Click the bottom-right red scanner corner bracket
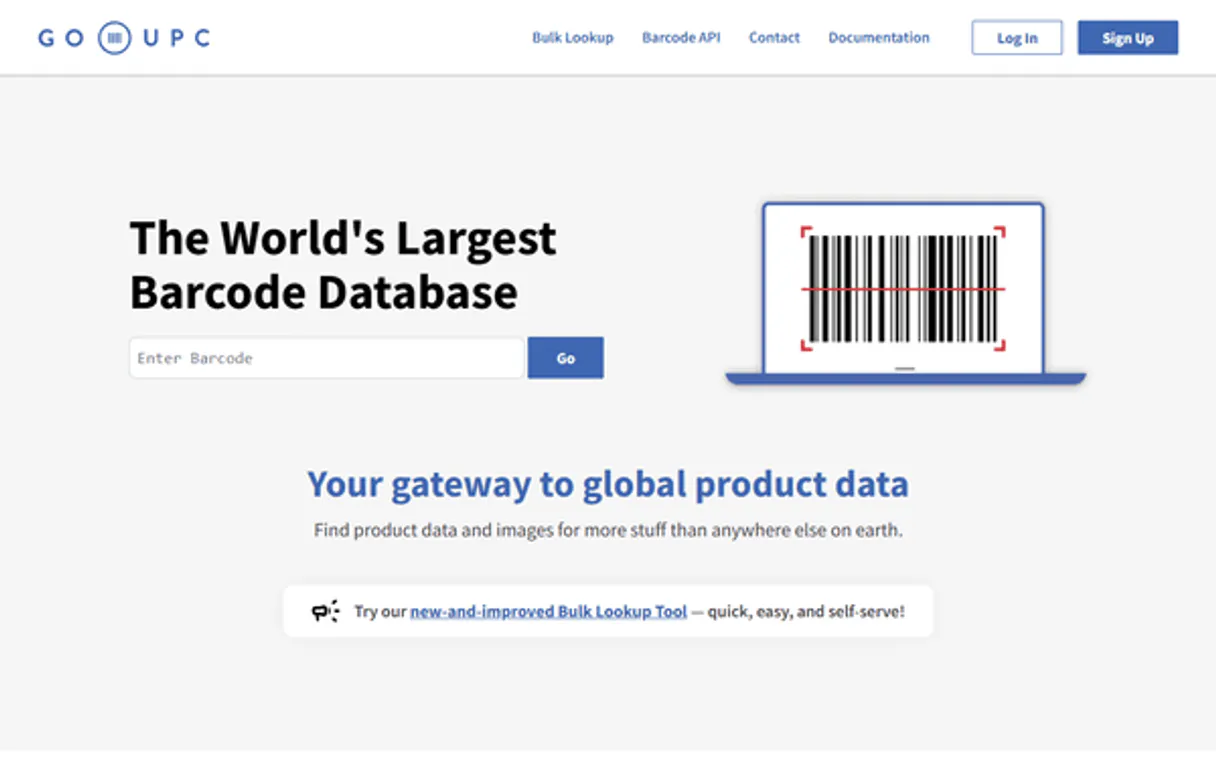This screenshot has width=1216, height=760. coord(999,346)
